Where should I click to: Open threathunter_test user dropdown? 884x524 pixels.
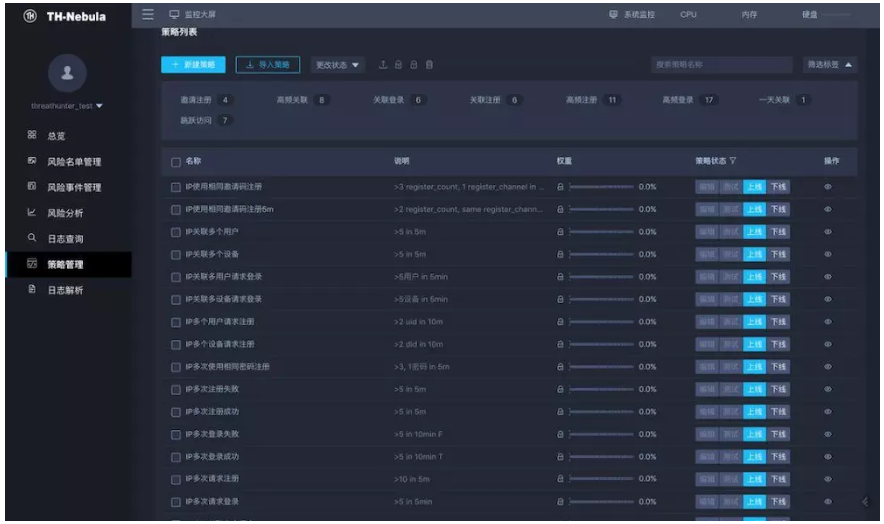(x=67, y=105)
